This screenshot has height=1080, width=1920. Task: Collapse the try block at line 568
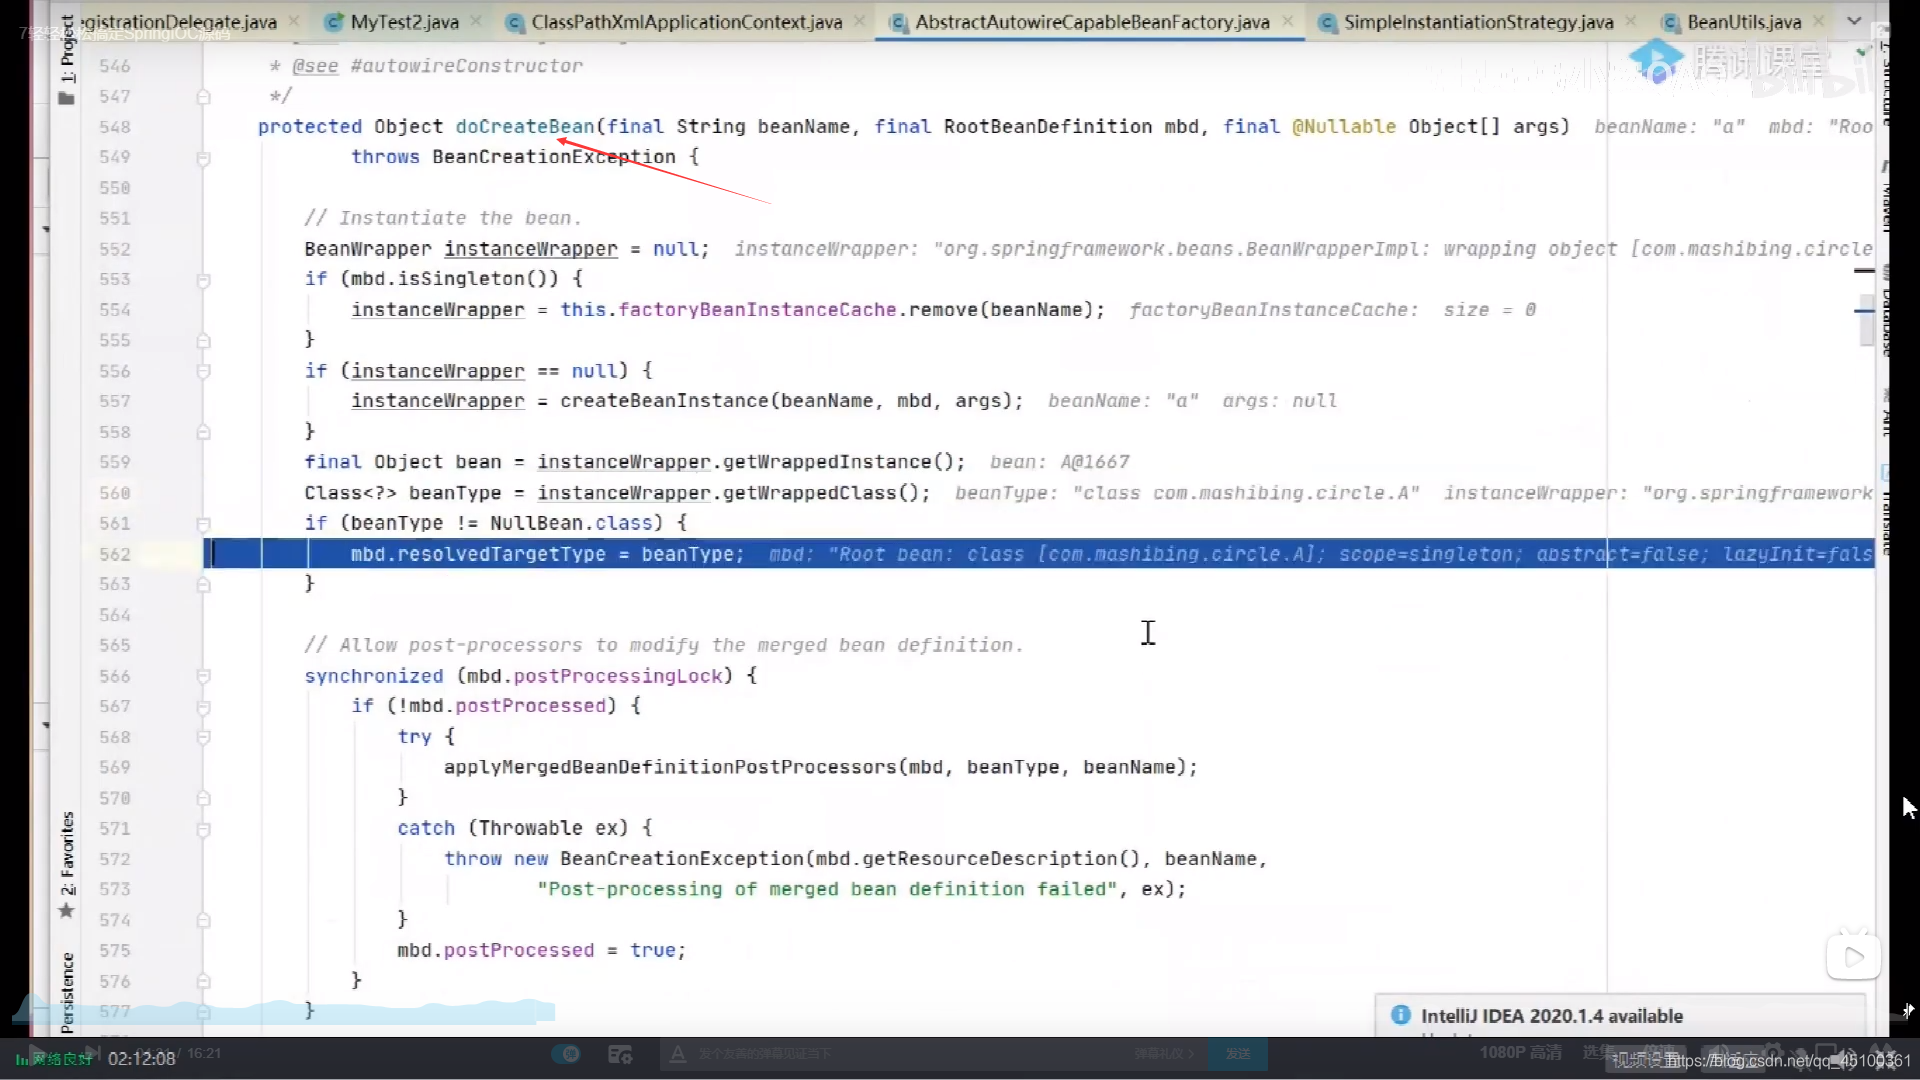point(203,738)
